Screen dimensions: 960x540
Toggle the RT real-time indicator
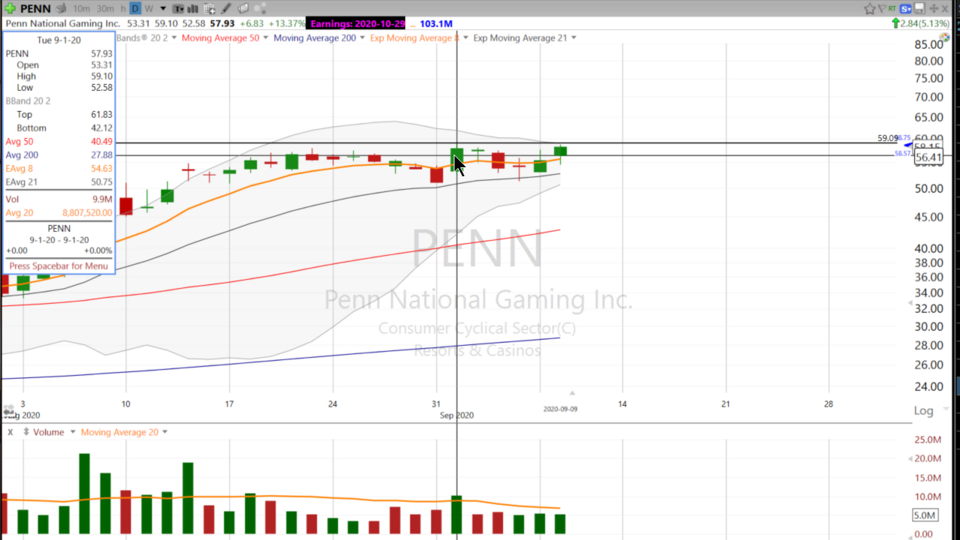pos(892,8)
